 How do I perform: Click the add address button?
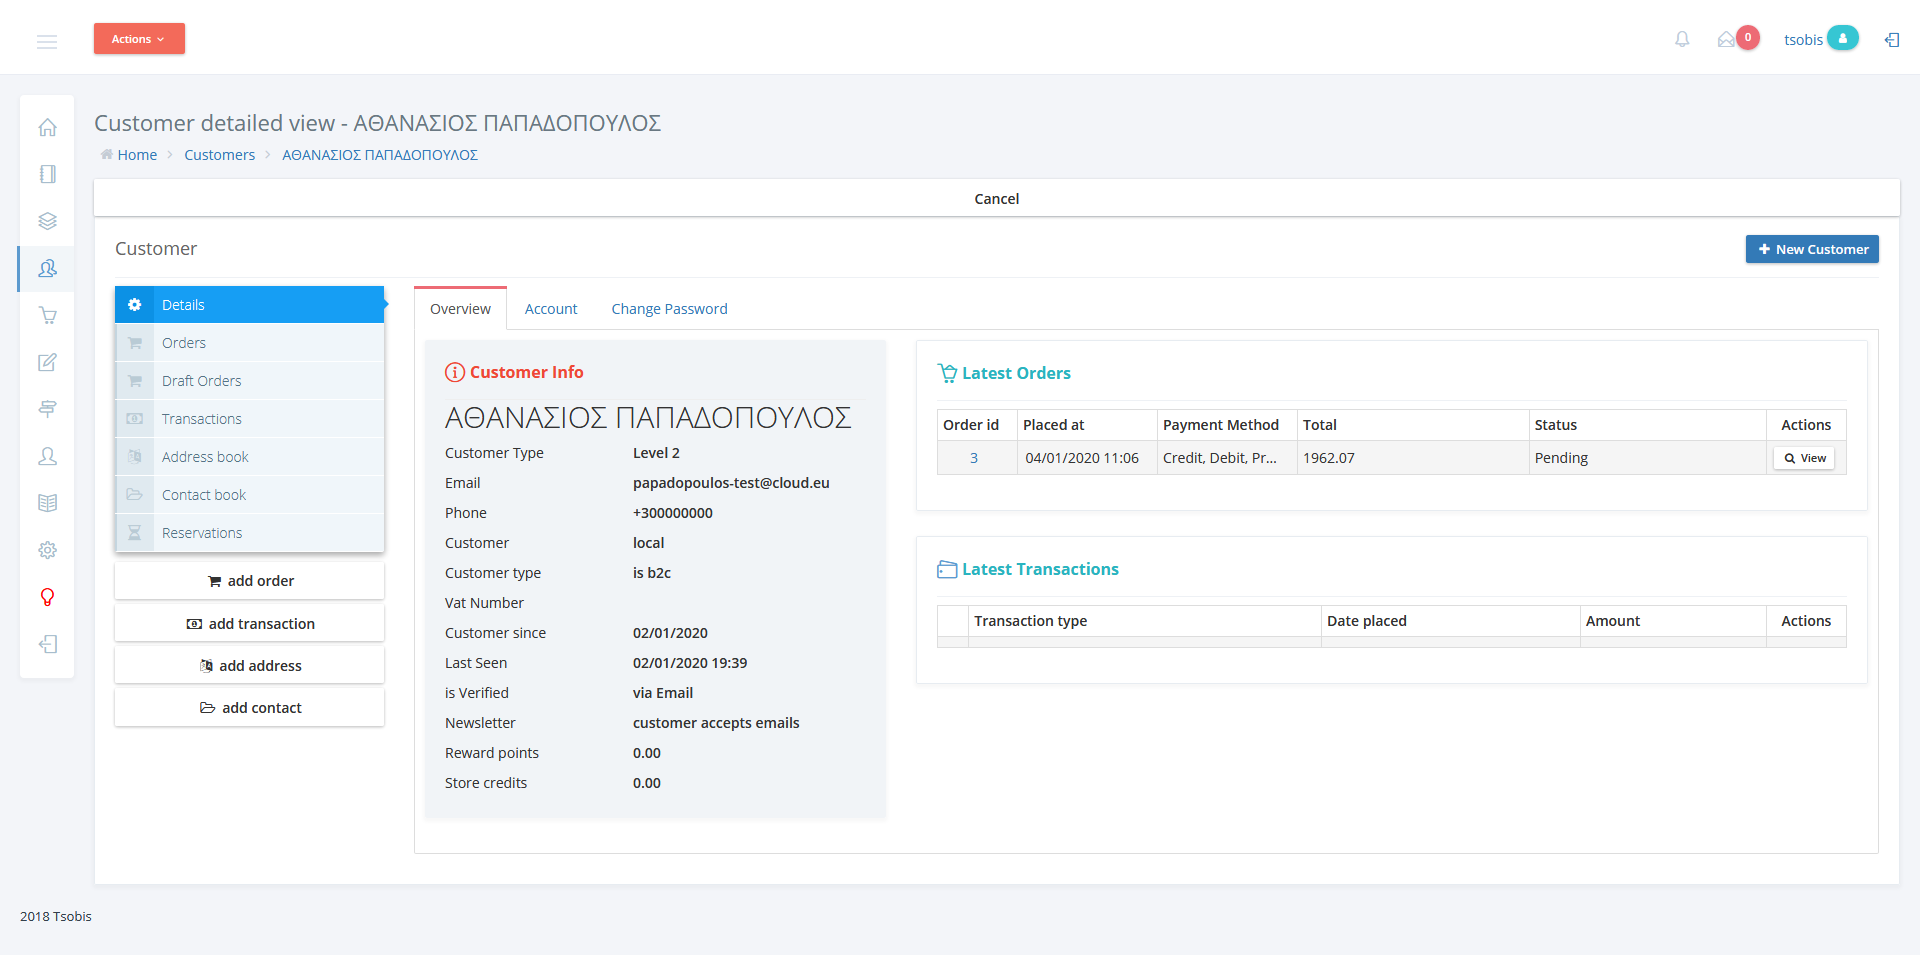tap(250, 666)
